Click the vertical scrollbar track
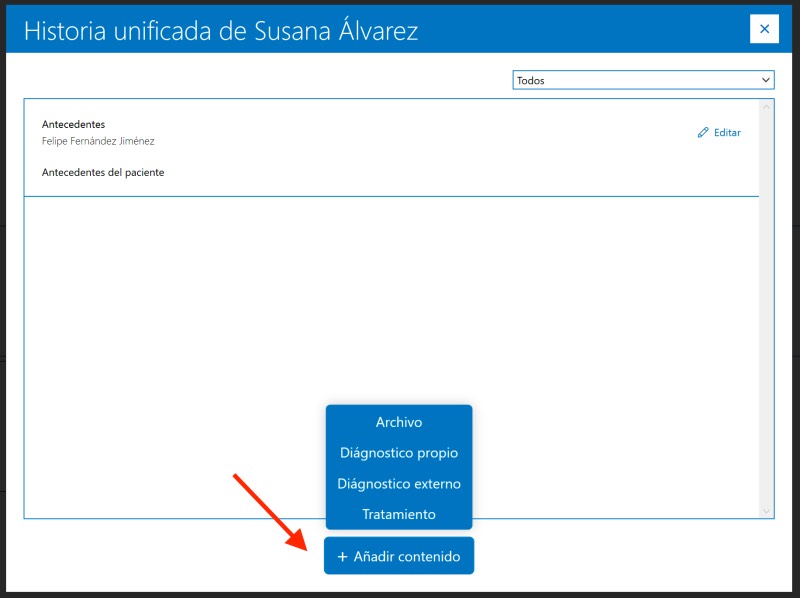 (x=766, y=300)
